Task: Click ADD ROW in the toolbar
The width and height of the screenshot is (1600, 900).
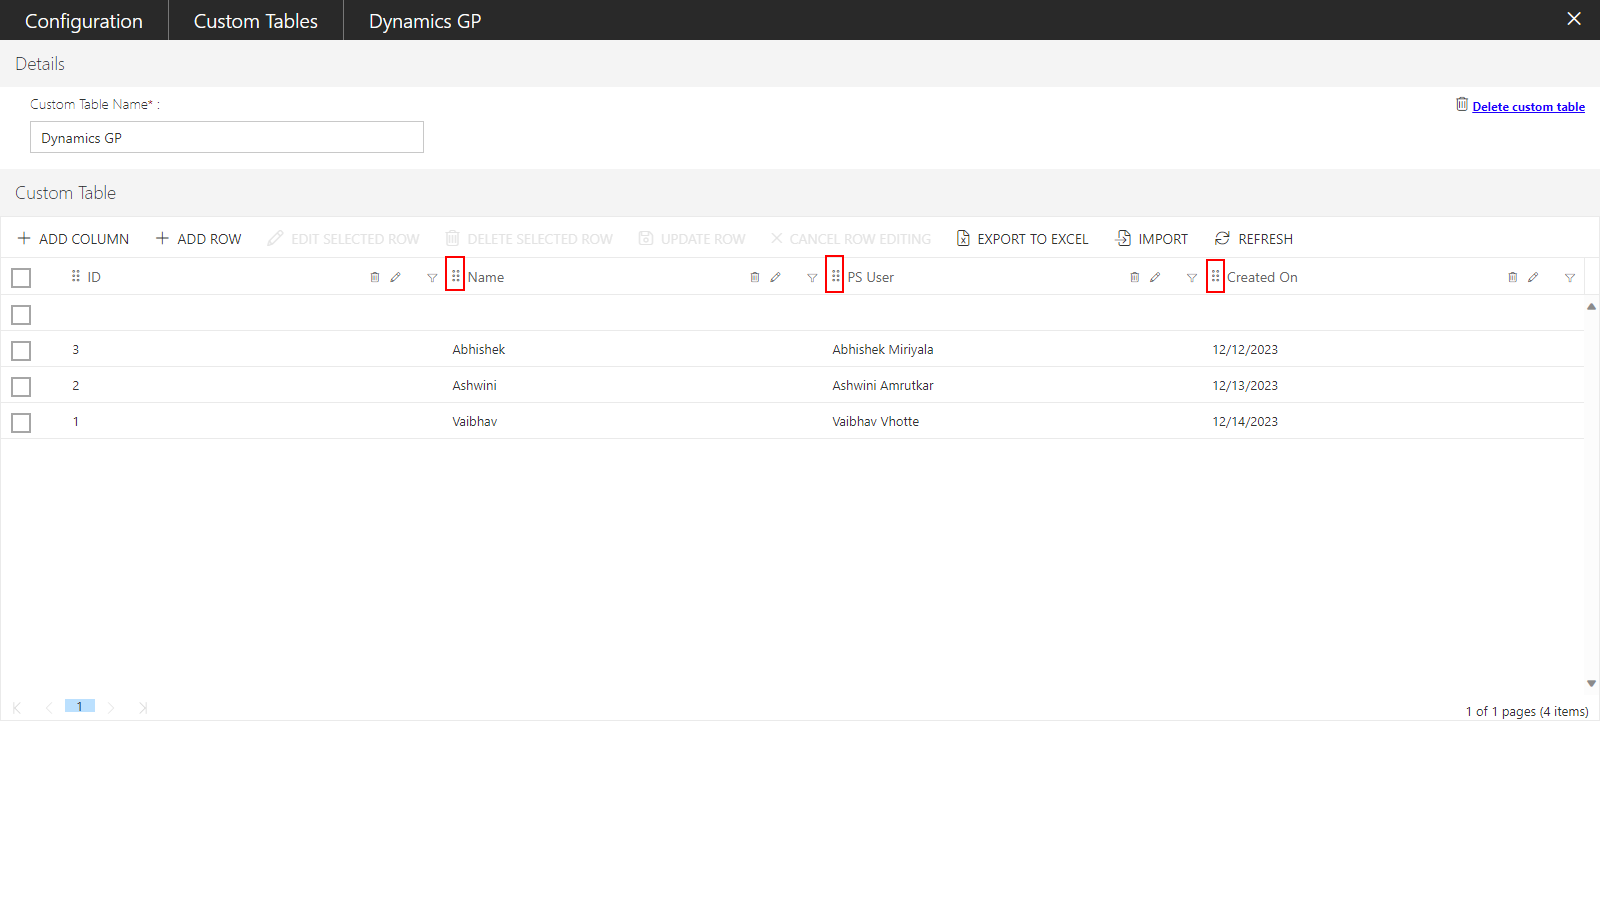Action: (x=198, y=239)
